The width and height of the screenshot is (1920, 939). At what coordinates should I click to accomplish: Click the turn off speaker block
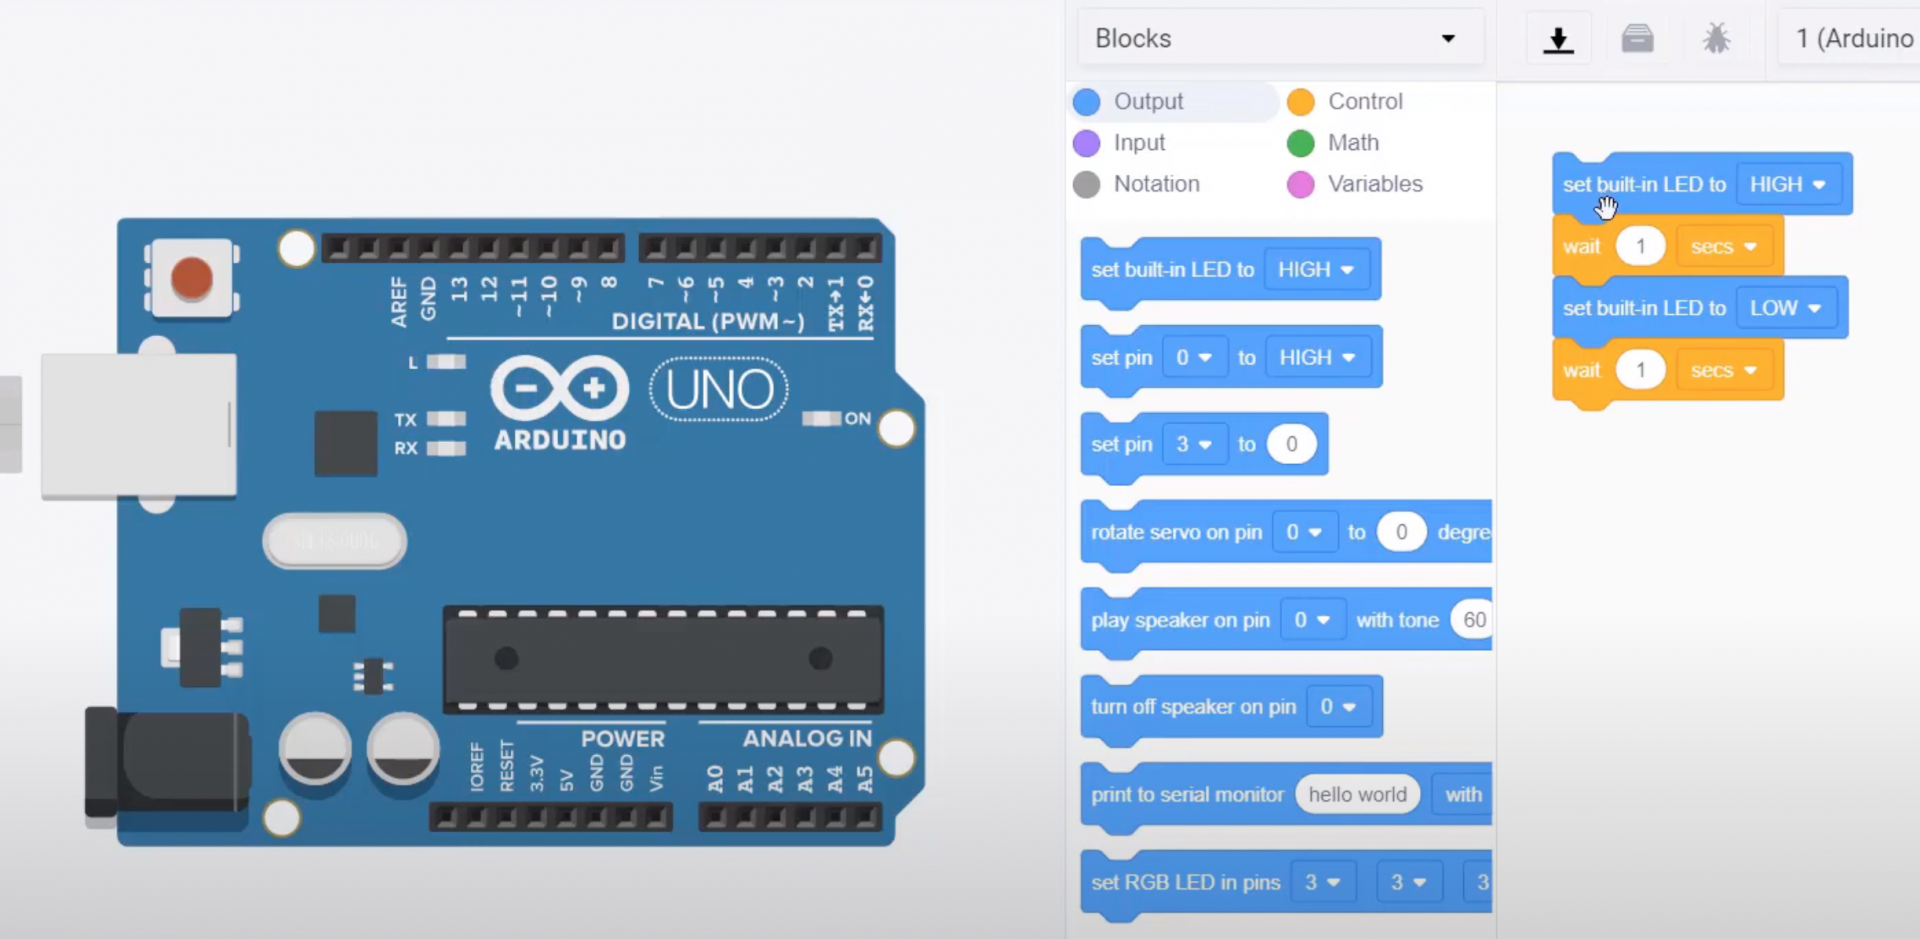[x=1192, y=707]
